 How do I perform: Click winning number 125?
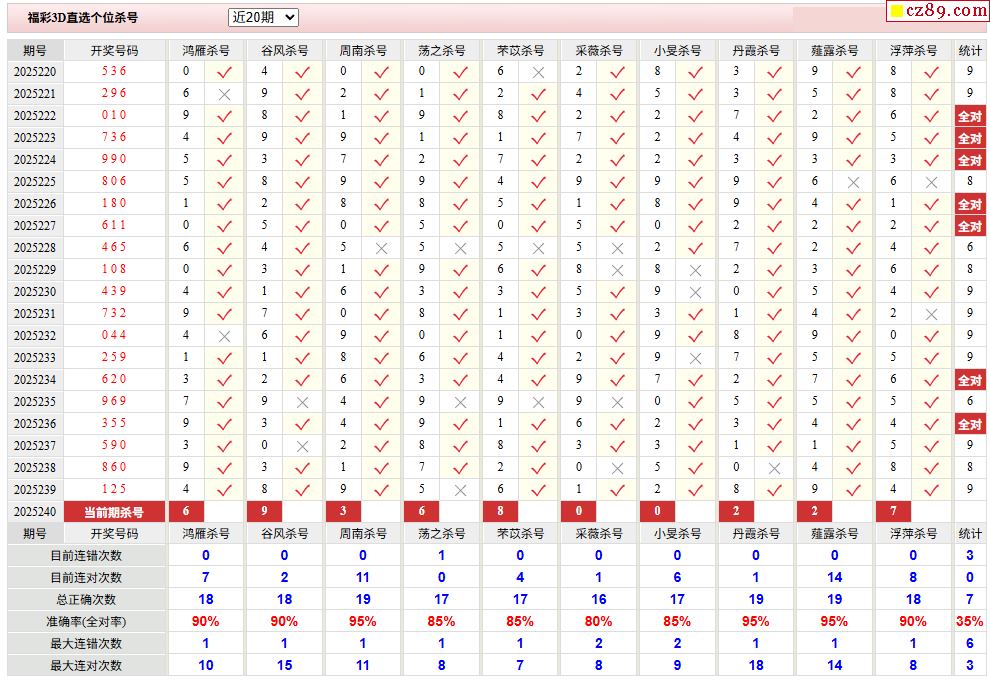coord(114,489)
